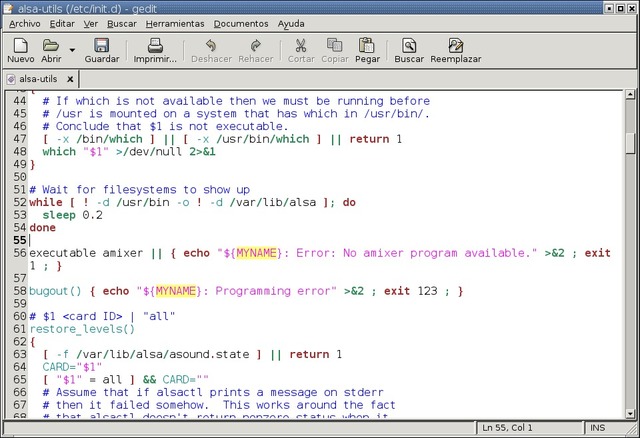Open the Archivo menu
This screenshot has width=640, height=438.
coord(24,24)
